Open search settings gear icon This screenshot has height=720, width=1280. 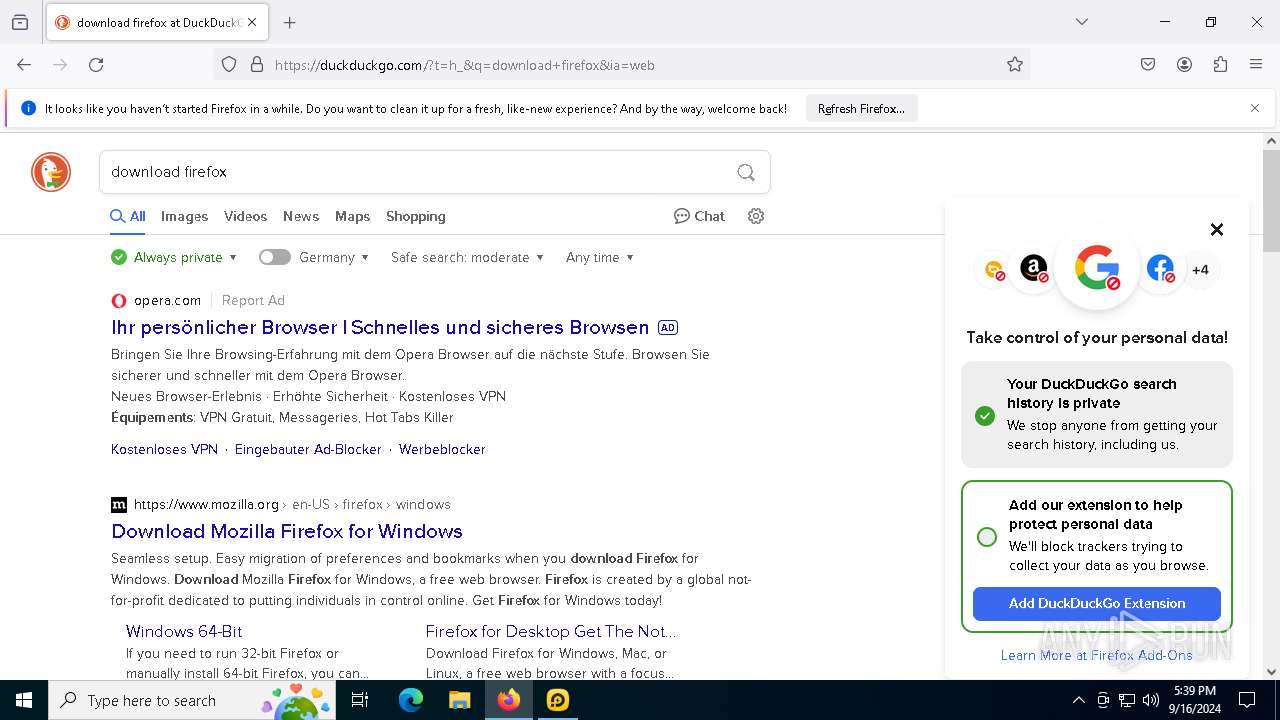756,216
